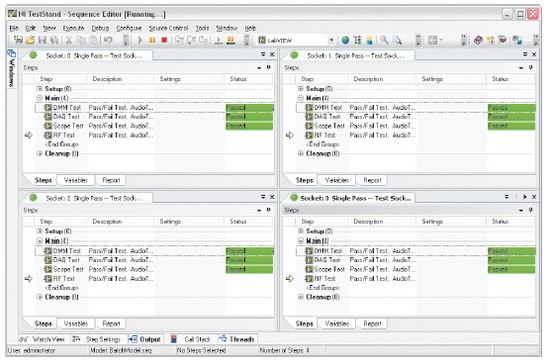Click the Windows sidebar panel icon at left edge
Image resolution: width=550 pixels, height=364 pixels.
coord(12,53)
